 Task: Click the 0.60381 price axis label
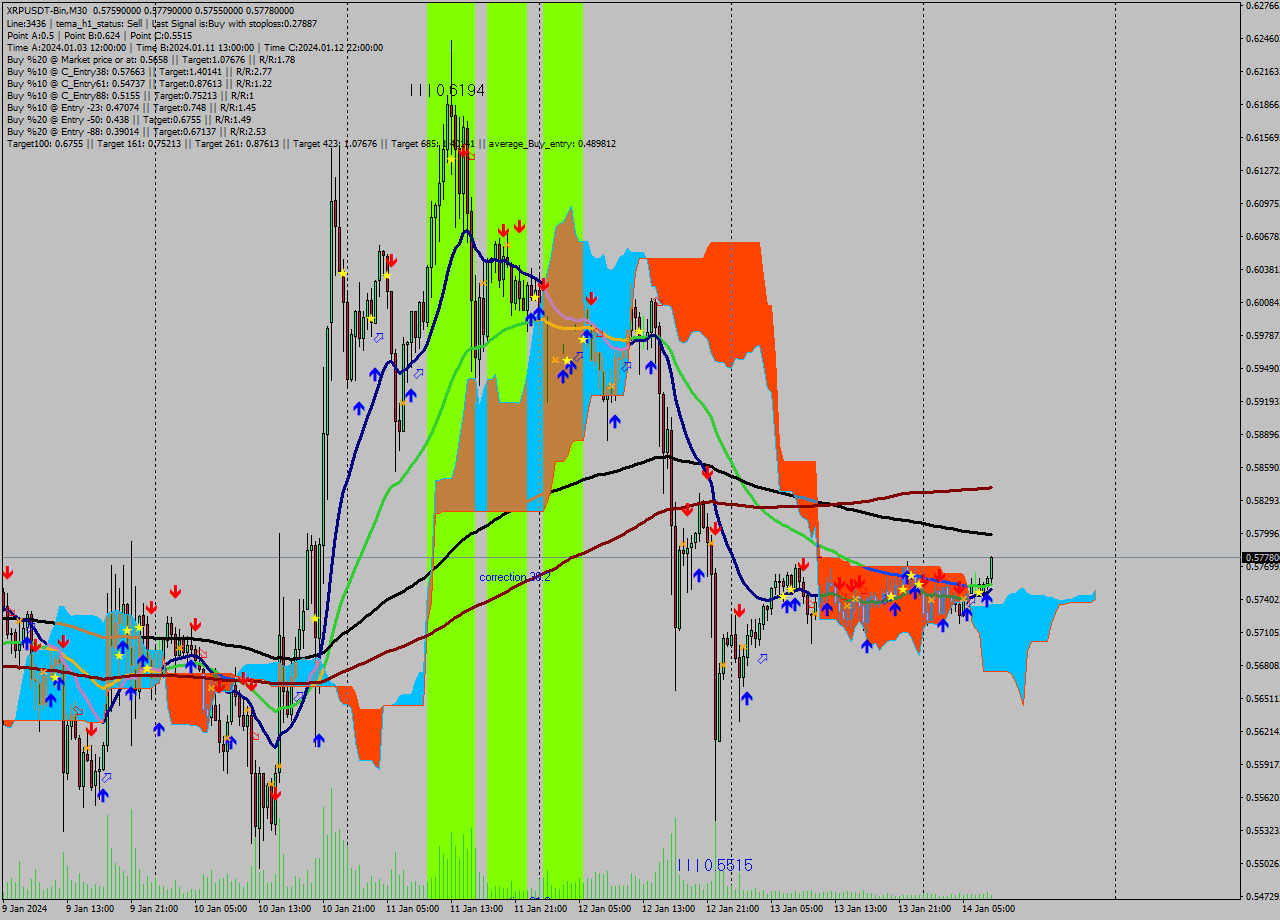pyautogui.click(x=1262, y=270)
